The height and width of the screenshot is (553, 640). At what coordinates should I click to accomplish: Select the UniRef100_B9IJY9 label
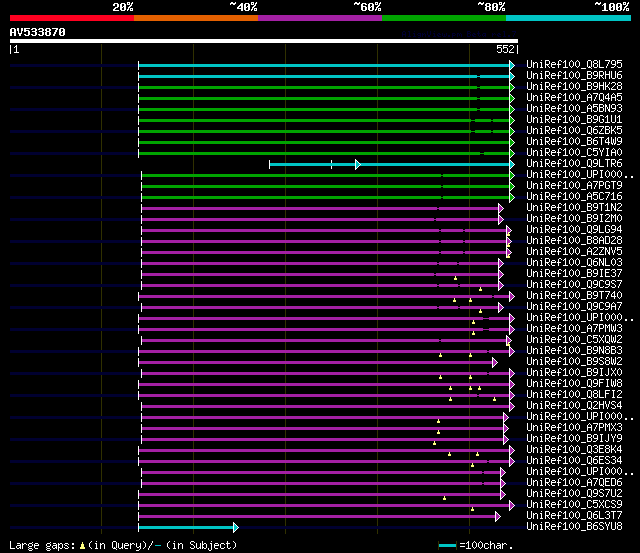pyautogui.click(x=574, y=439)
